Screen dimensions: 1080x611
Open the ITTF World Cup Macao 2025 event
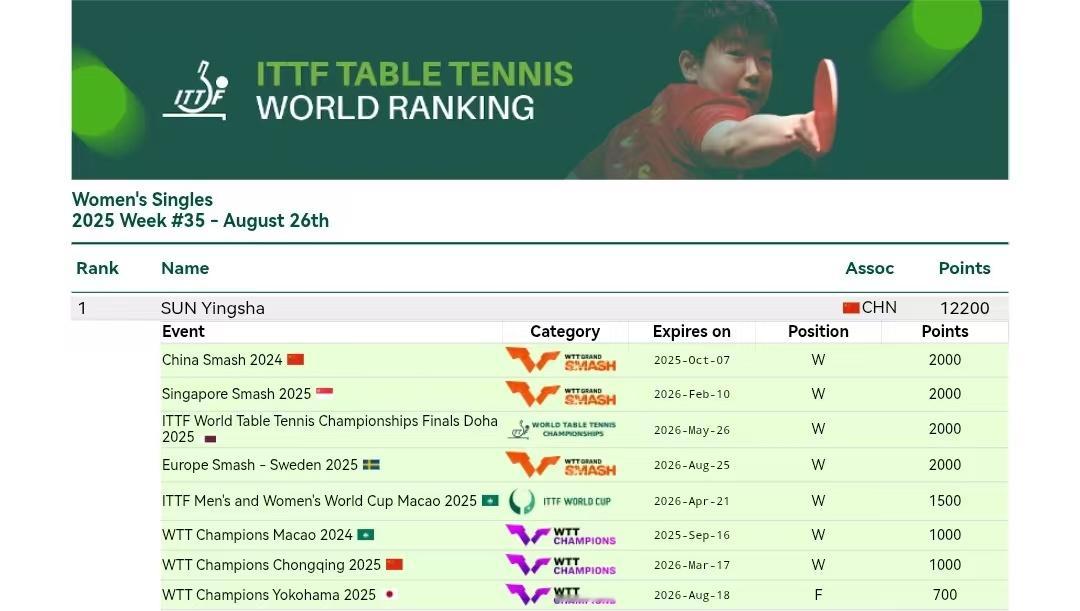[319, 501]
